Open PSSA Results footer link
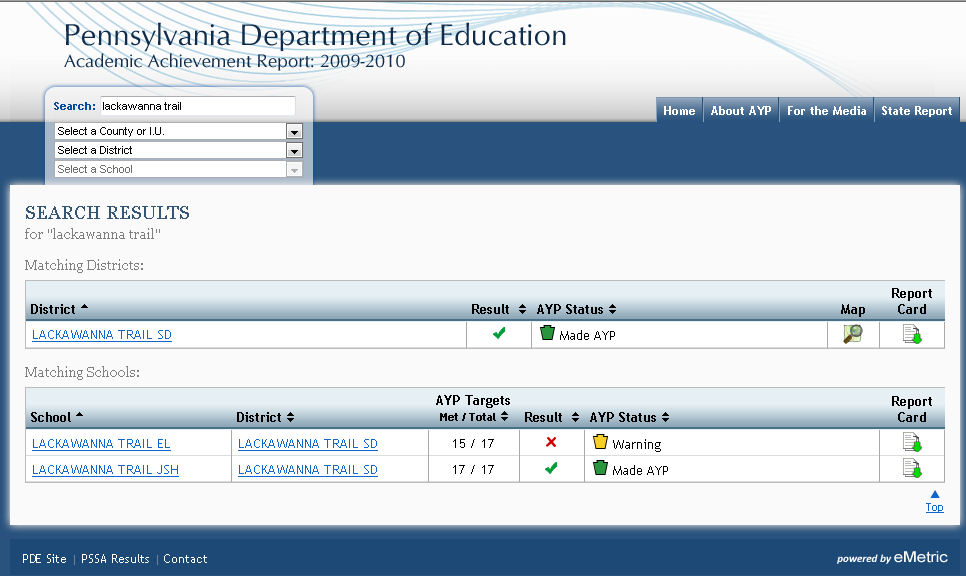The height and width of the screenshot is (576, 966). [x=115, y=559]
